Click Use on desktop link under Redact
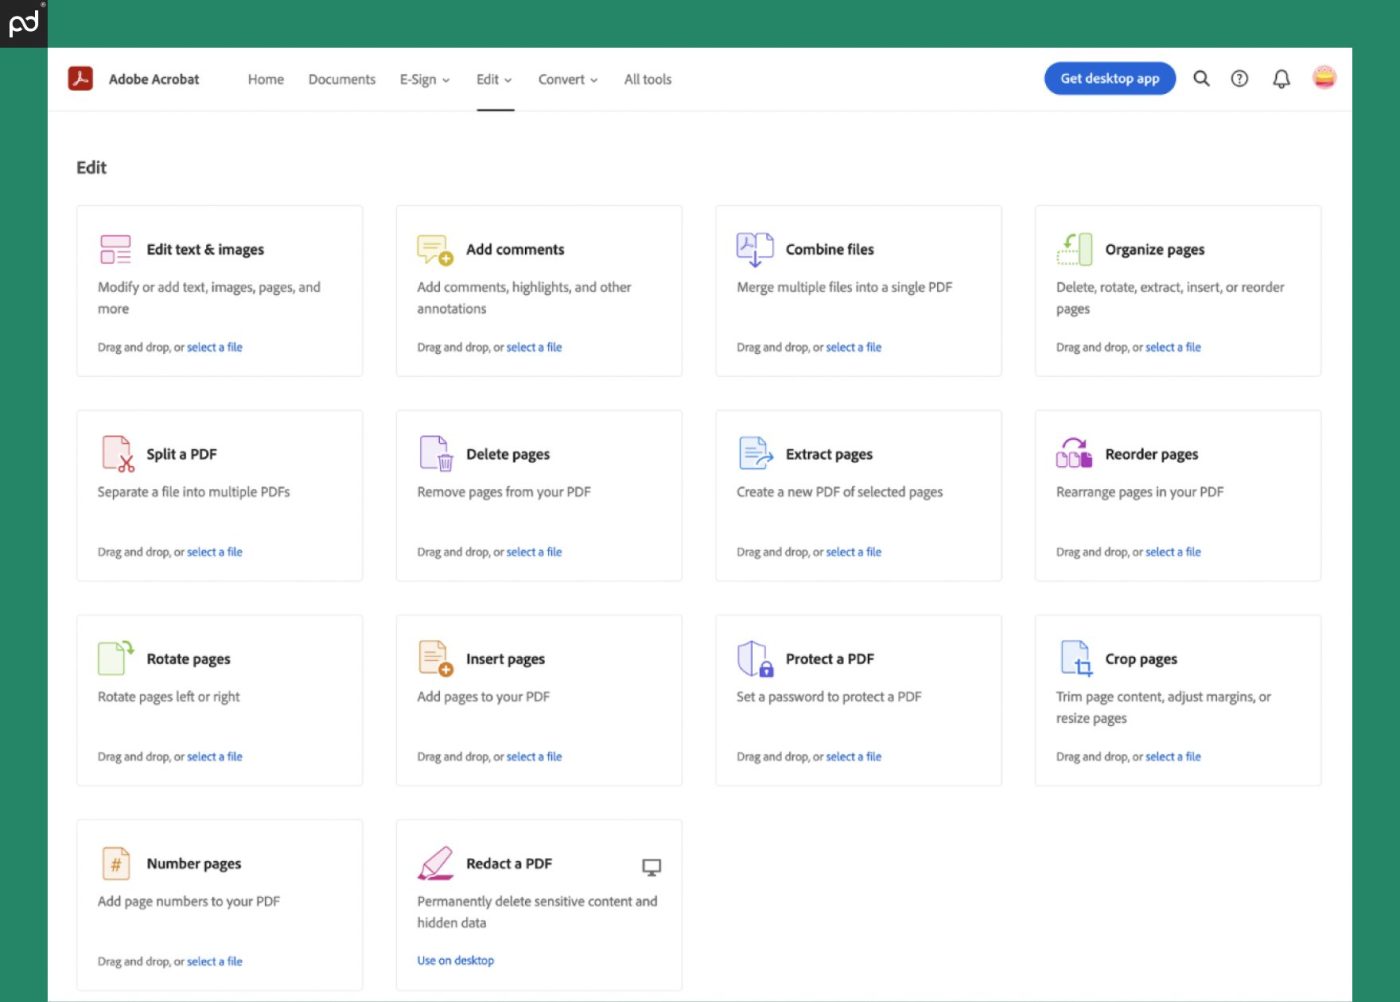The image size is (1400, 1002). point(455,961)
